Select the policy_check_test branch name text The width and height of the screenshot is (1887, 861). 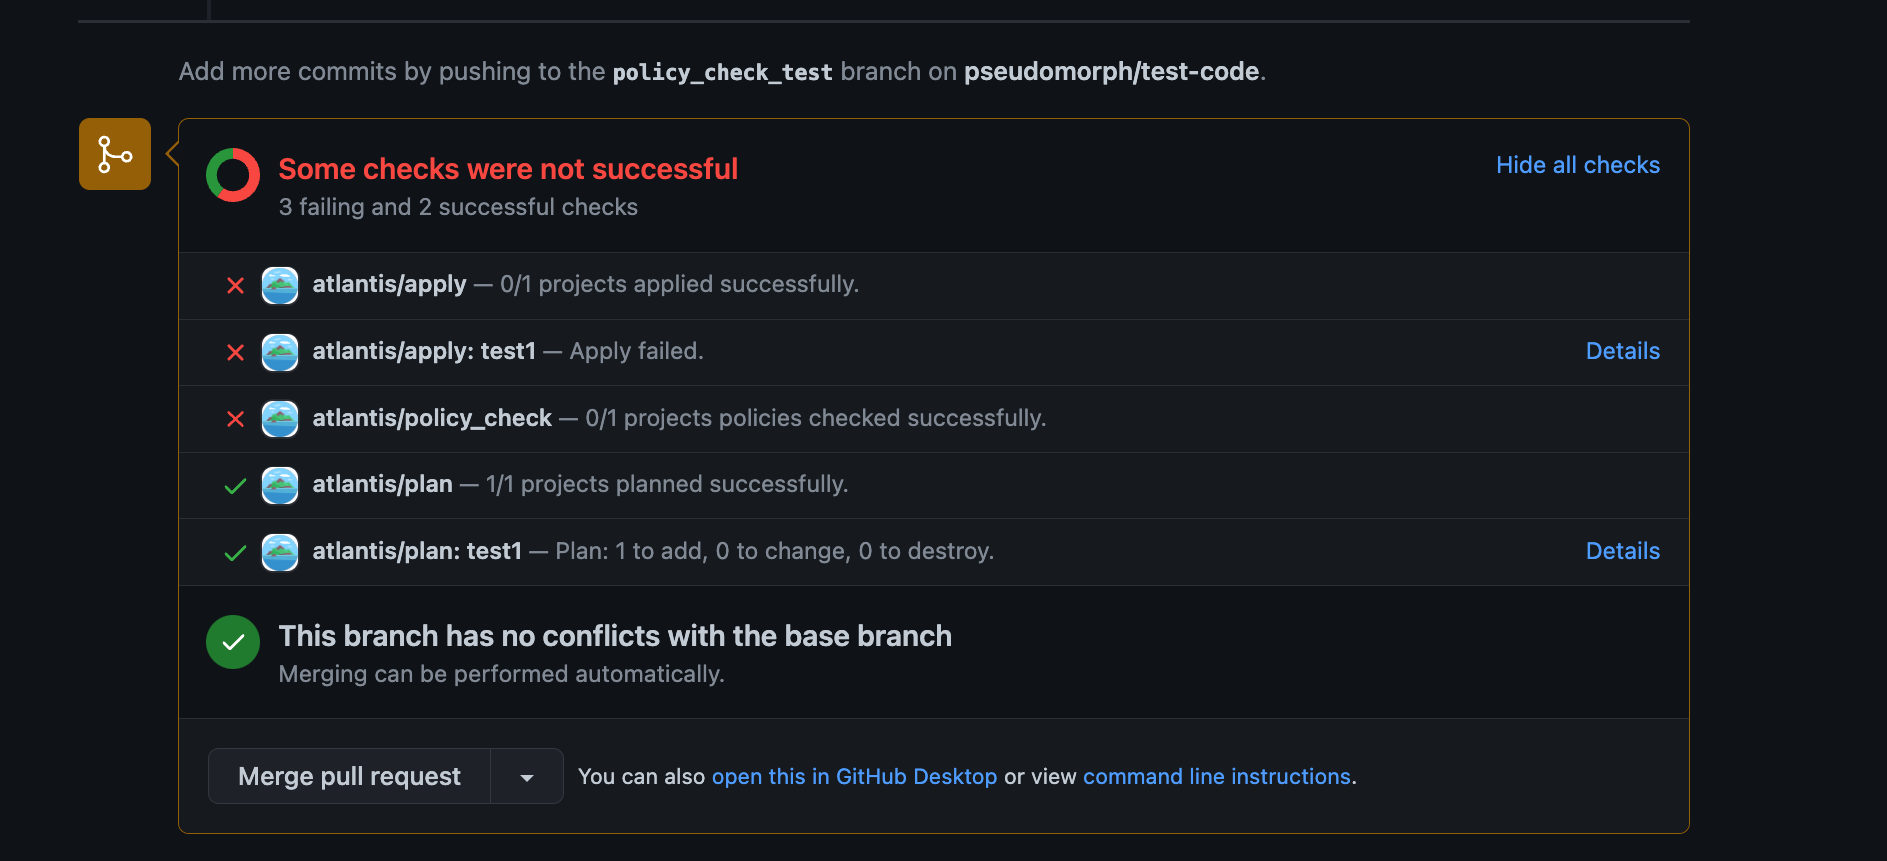tap(722, 71)
